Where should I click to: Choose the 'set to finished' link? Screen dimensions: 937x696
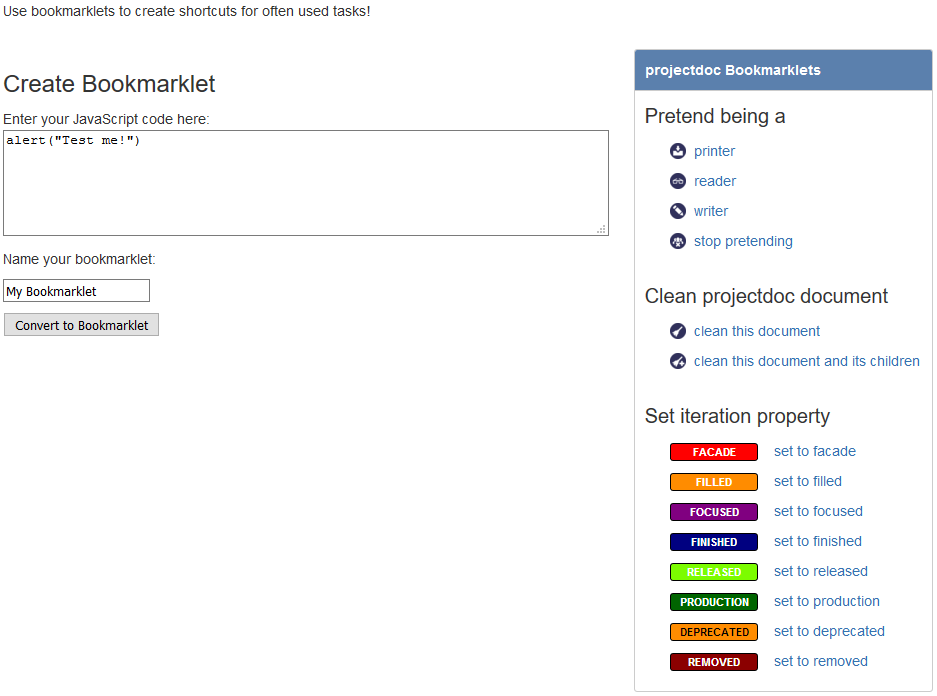coord(818,541)
